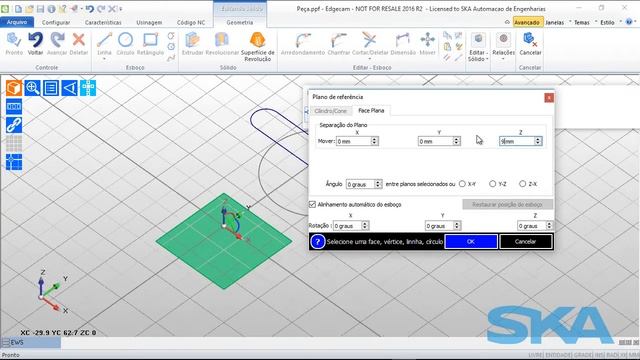
Task: Click the blue help question mark in dialog
Action: pos(318,242)
